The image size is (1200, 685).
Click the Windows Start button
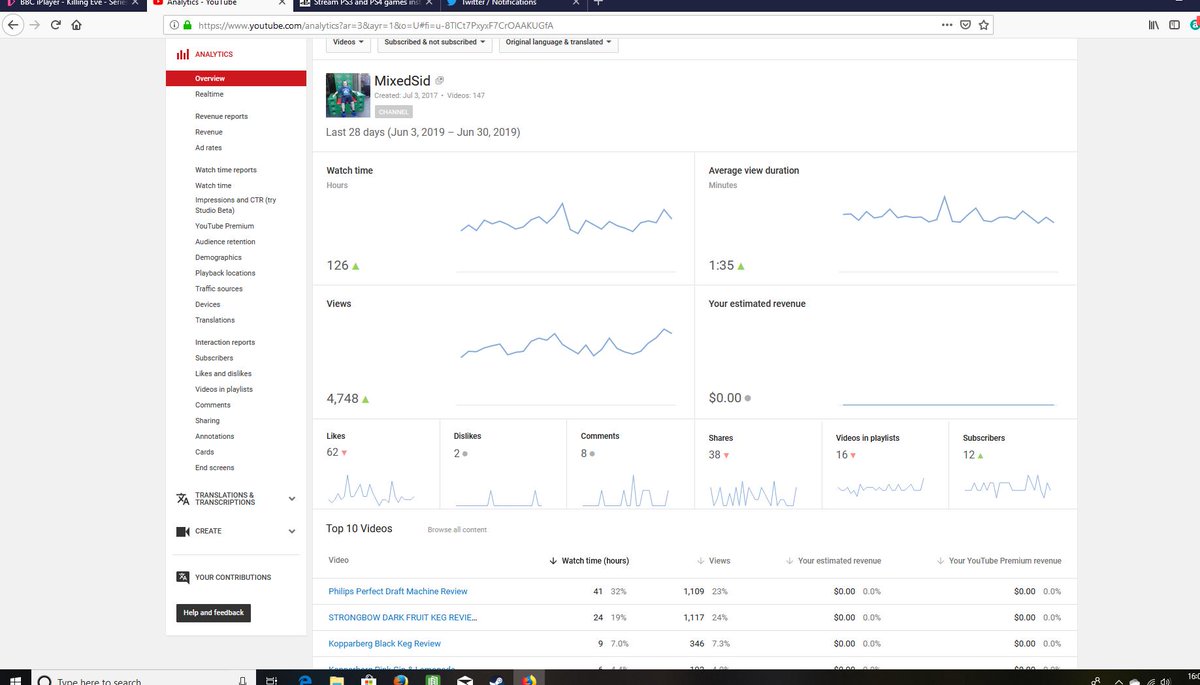click(x=16, y=680)
